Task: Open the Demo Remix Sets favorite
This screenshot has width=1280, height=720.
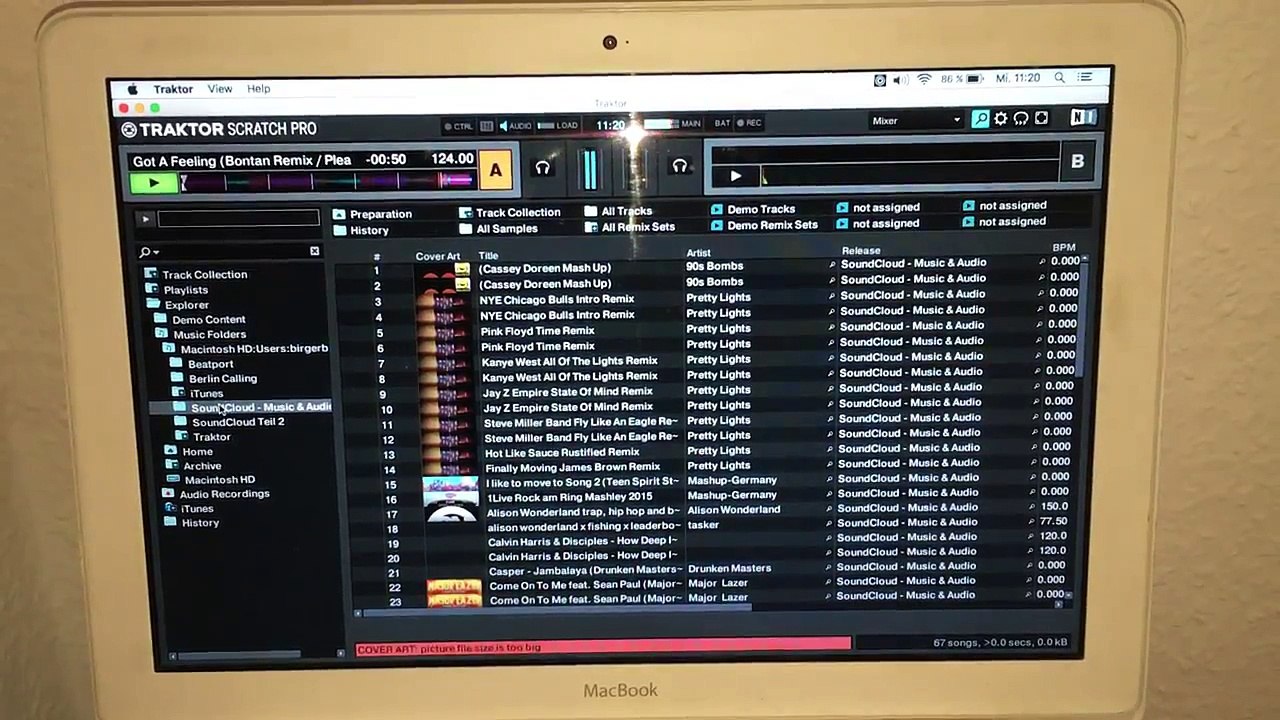Action: tap(764, 225)
